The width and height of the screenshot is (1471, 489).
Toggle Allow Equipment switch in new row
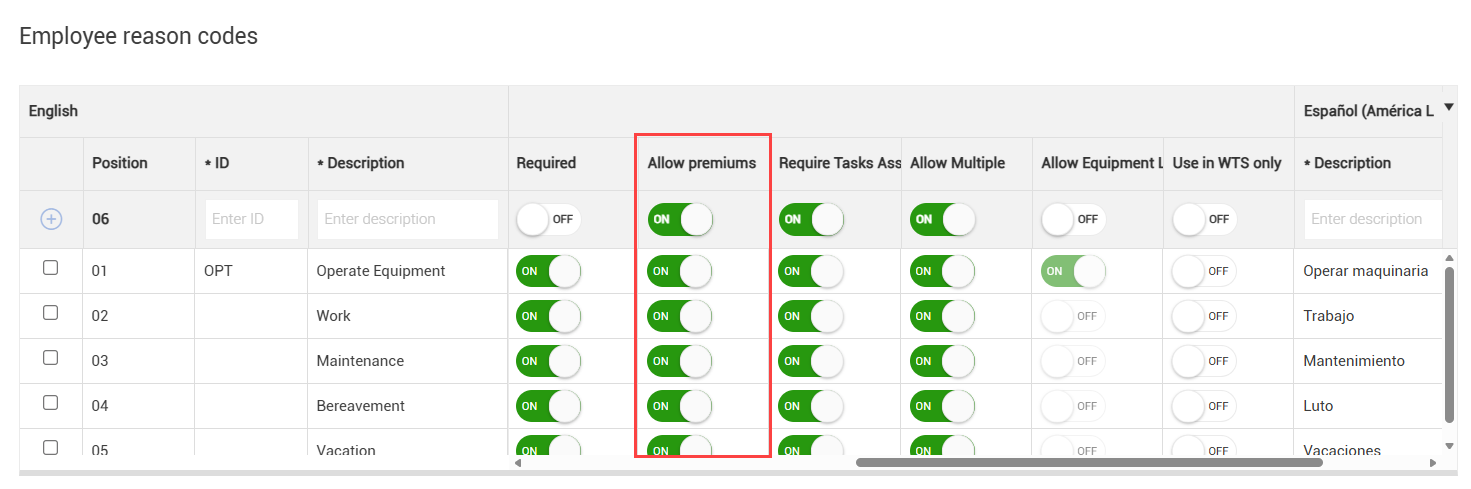click(x=1073, y=219)
